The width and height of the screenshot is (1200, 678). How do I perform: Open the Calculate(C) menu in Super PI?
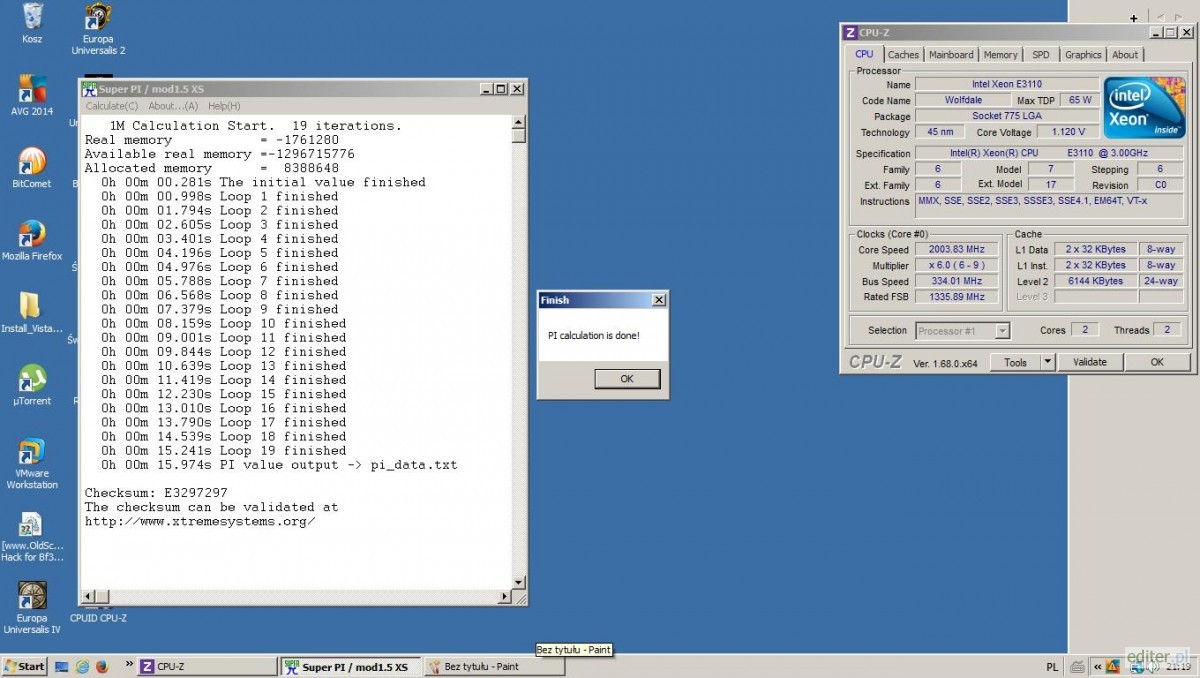112,106
